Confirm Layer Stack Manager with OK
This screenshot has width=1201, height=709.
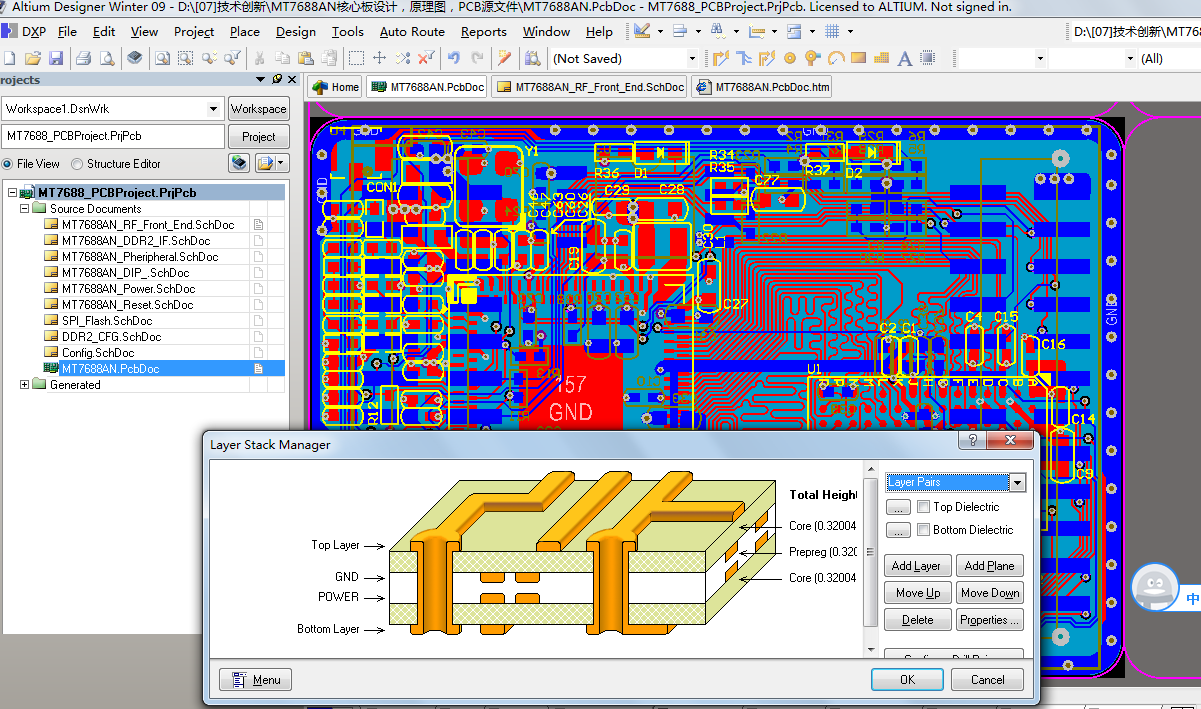pyautogui.click(x=907, y=680)
